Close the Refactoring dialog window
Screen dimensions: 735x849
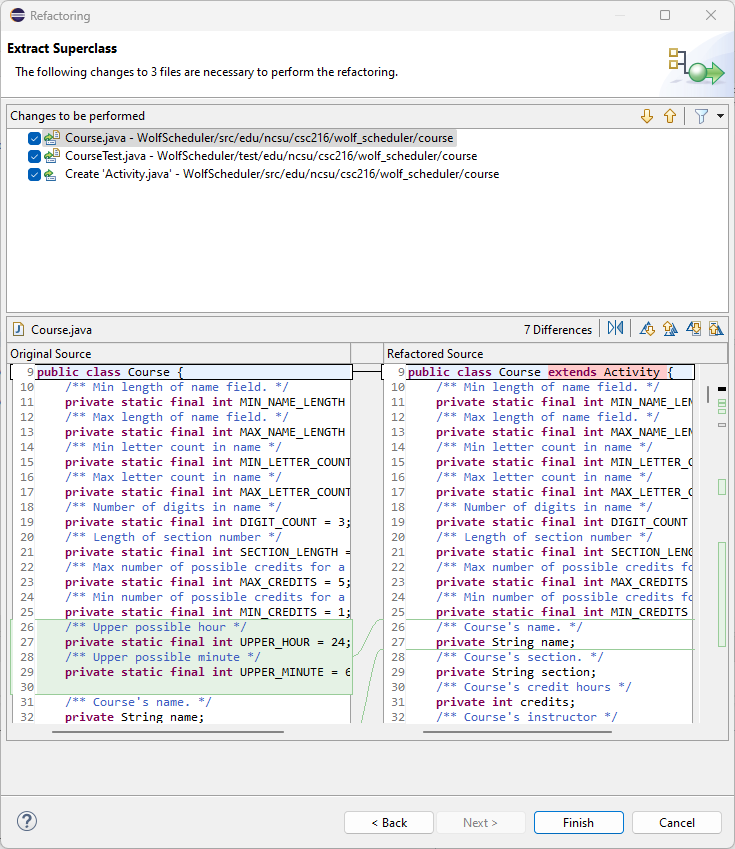(711, 15)
